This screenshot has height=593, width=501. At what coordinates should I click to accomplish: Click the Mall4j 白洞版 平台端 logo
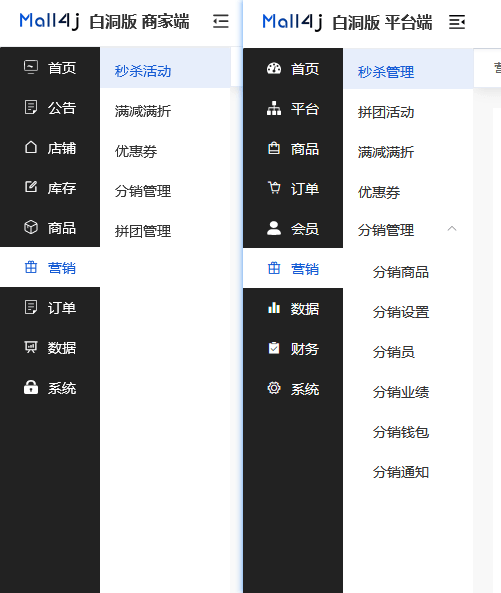pyautogui.click(x=347, y=22)
